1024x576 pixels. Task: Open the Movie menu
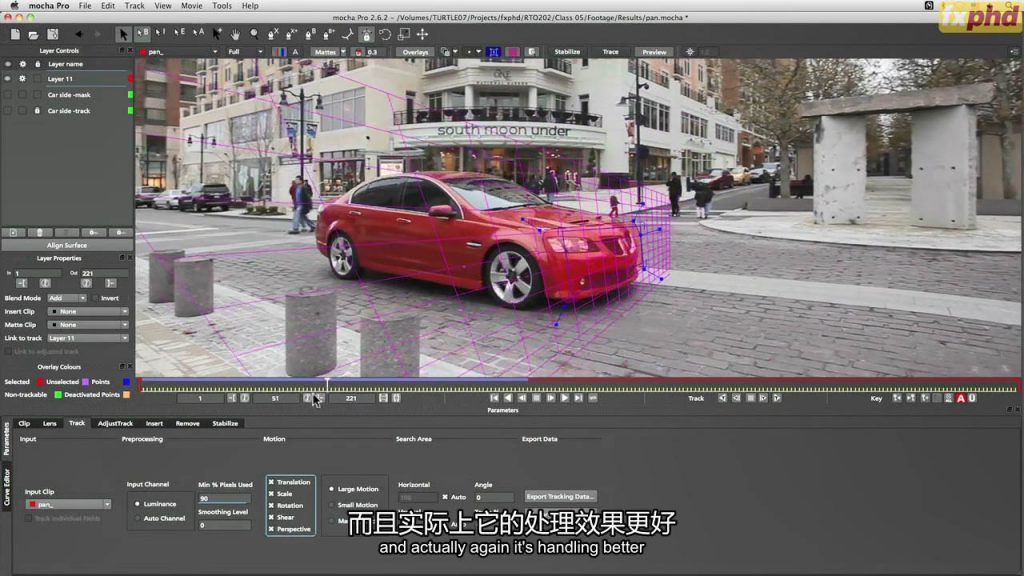tap(190, 6)
